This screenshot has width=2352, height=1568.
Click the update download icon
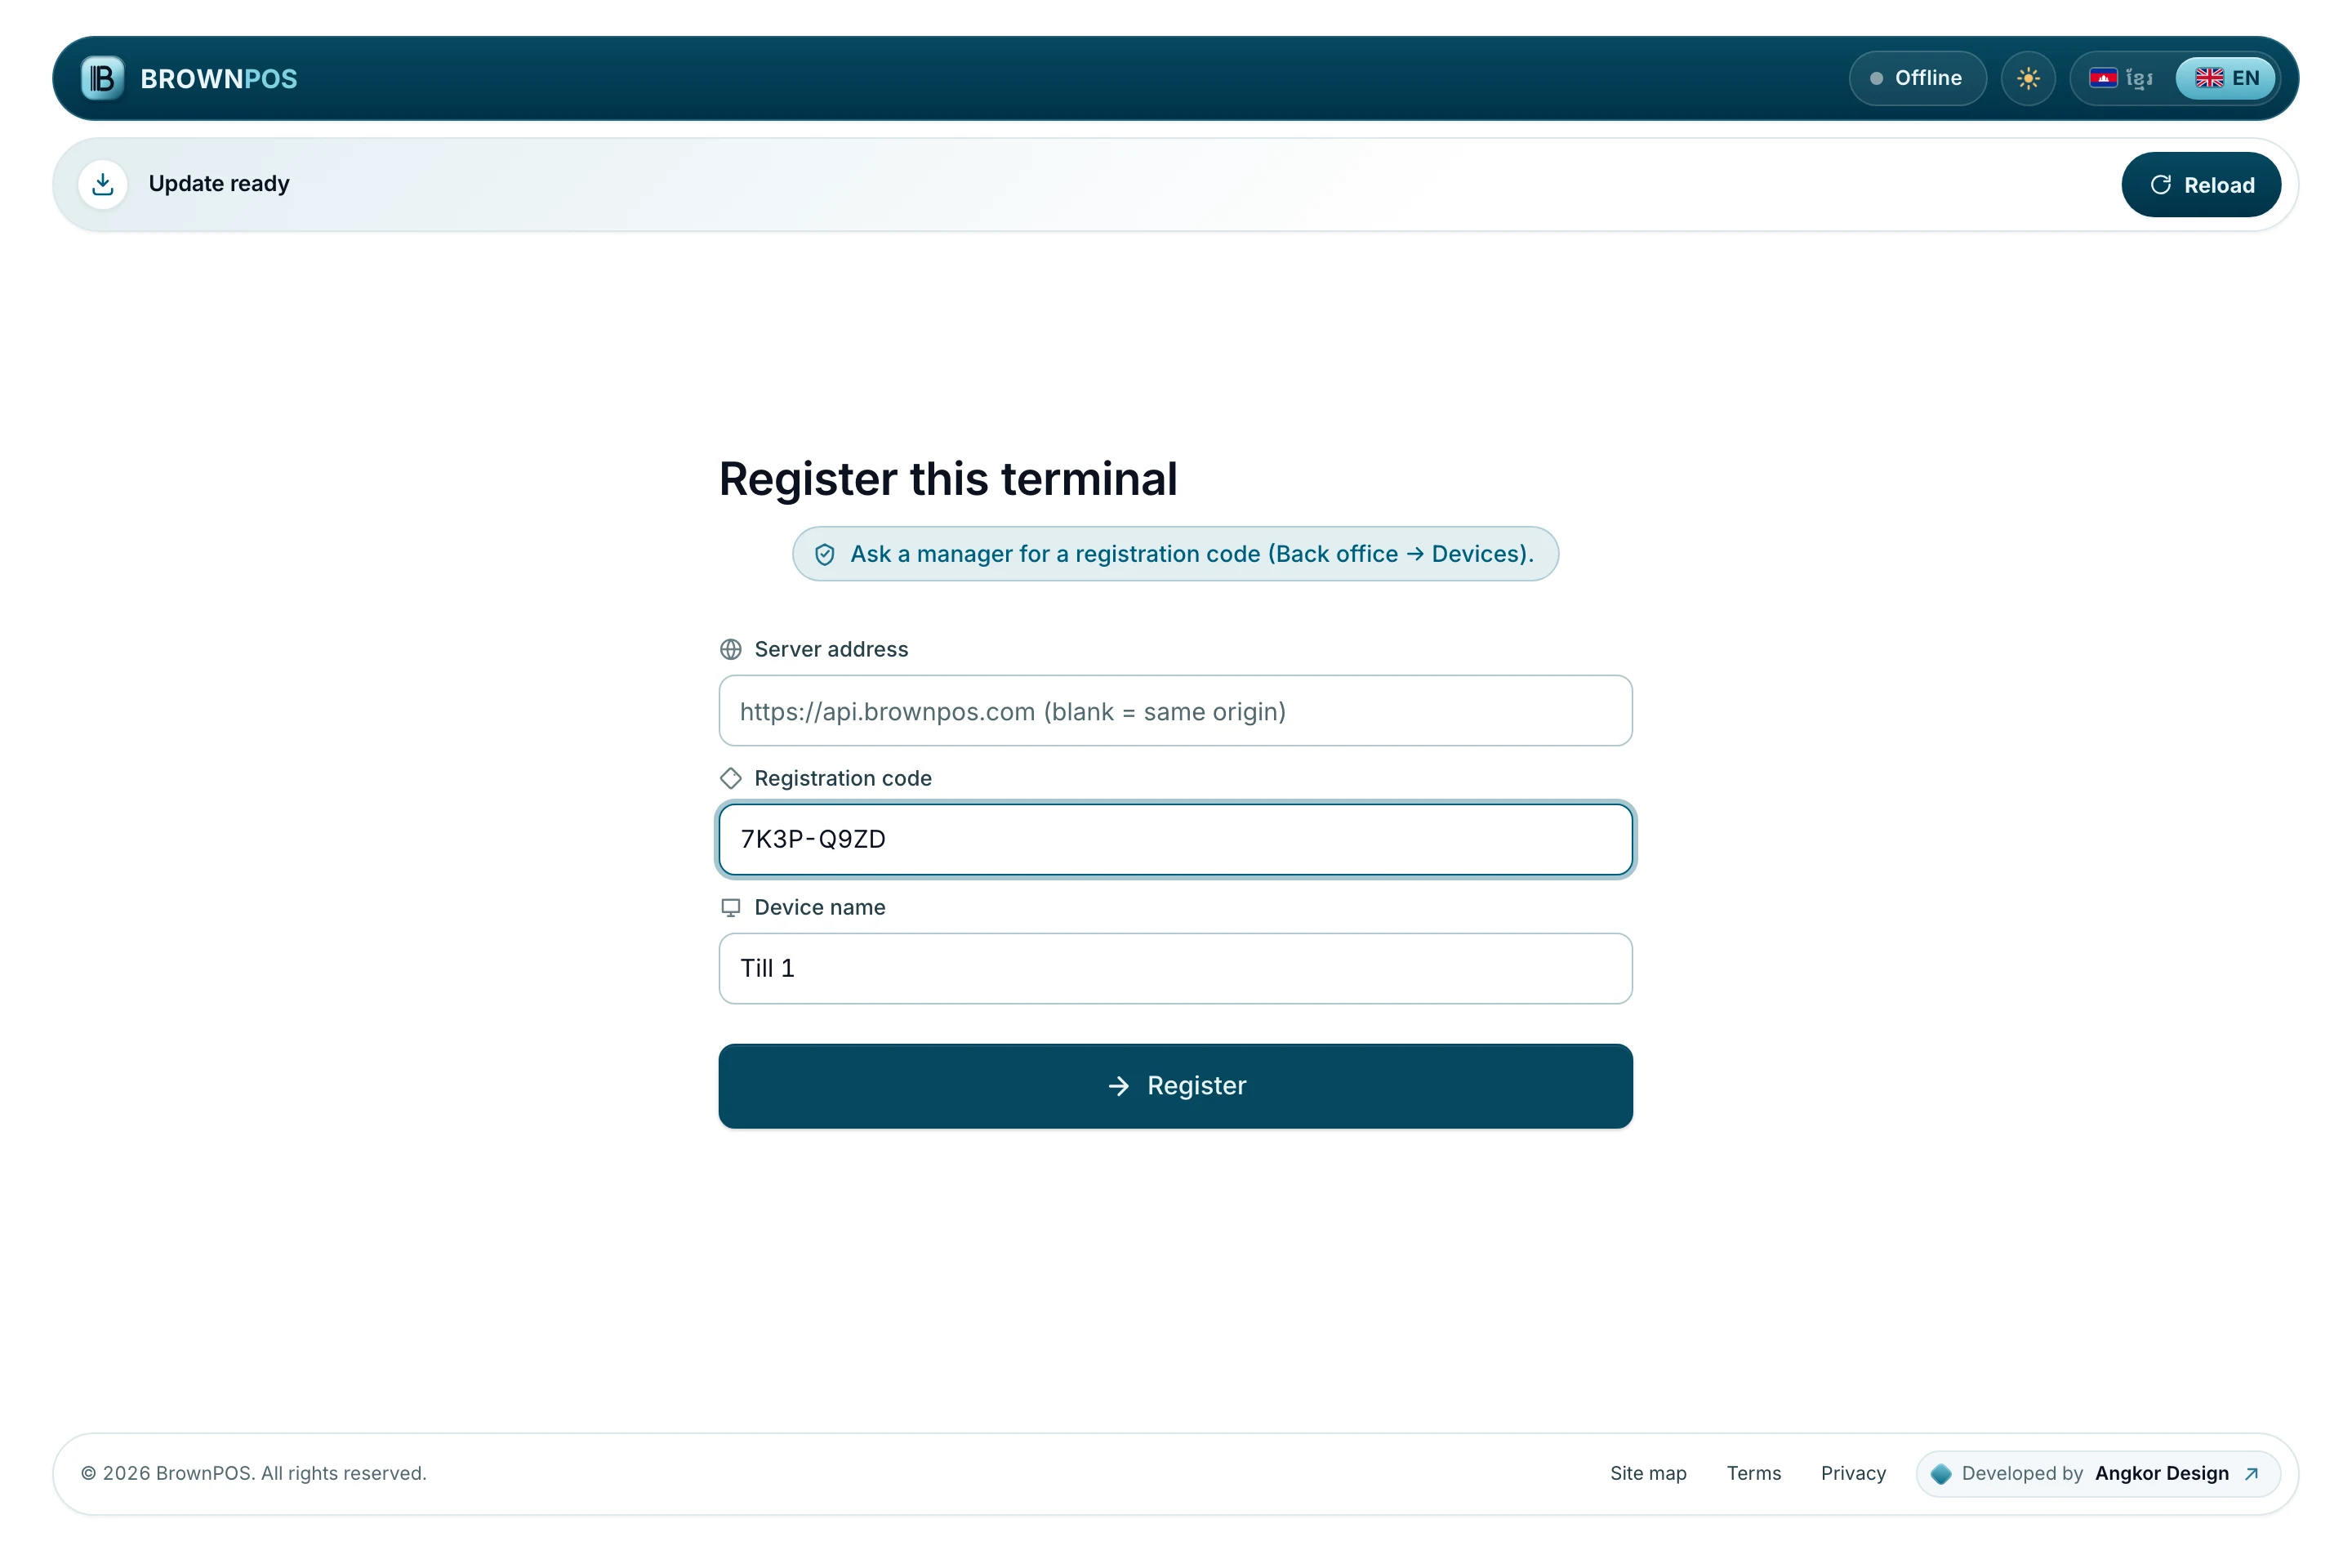(103, 184)
